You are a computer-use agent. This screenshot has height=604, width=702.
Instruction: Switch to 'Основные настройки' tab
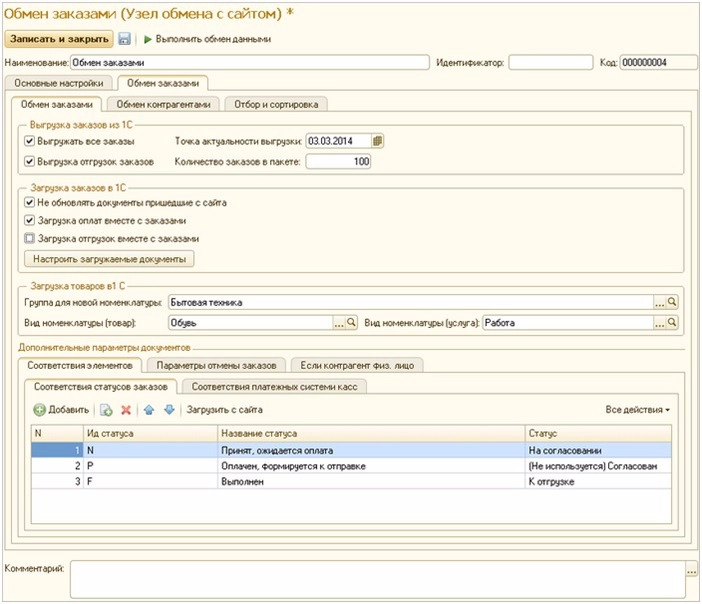tap(58, 83)
